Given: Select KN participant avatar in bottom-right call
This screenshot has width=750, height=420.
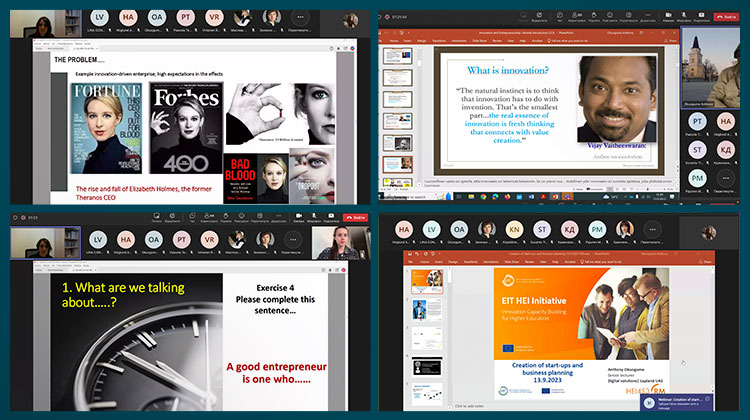Looking at the screenshot, I should coord(514,230).
